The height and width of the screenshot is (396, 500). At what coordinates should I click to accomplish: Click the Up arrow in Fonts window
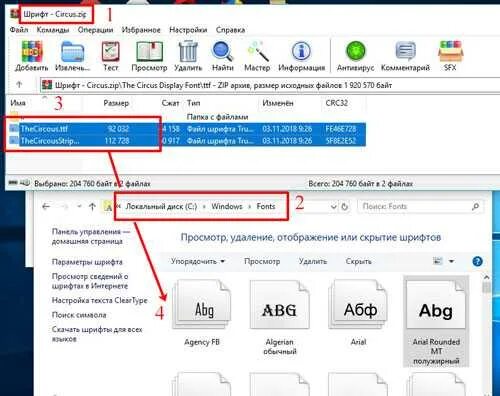click(92, 207)
